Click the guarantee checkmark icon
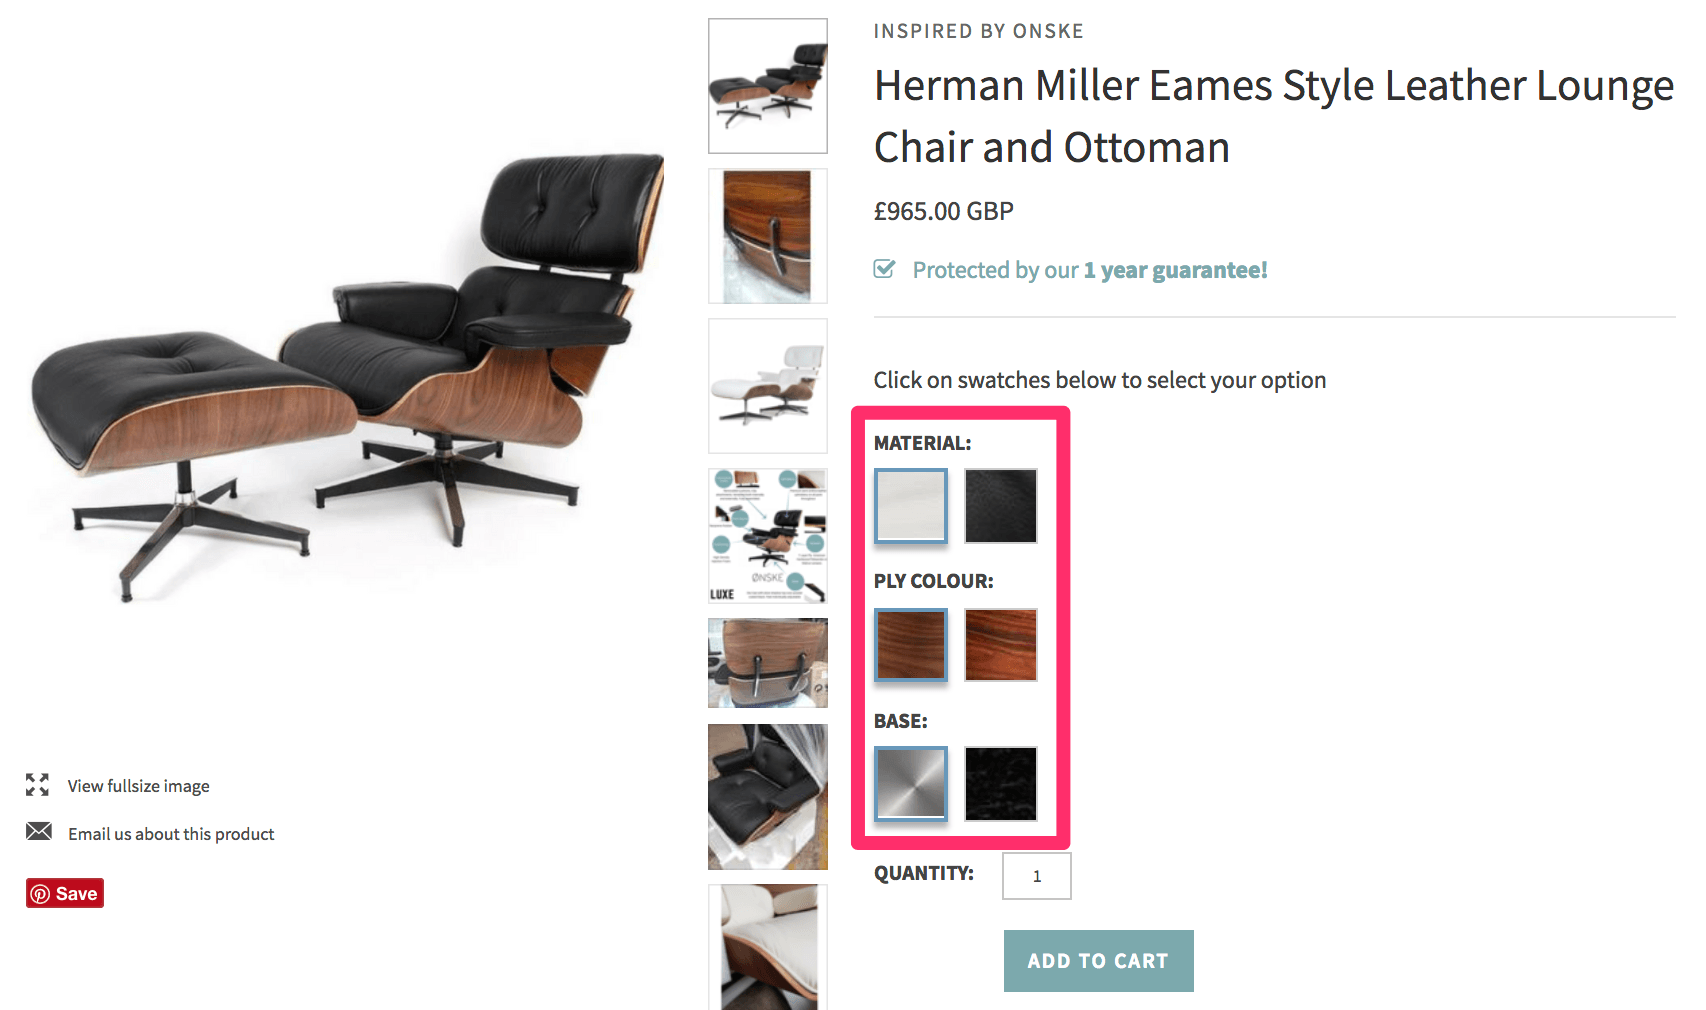This screenshot has height=1010, width=1706. point(884,269)
